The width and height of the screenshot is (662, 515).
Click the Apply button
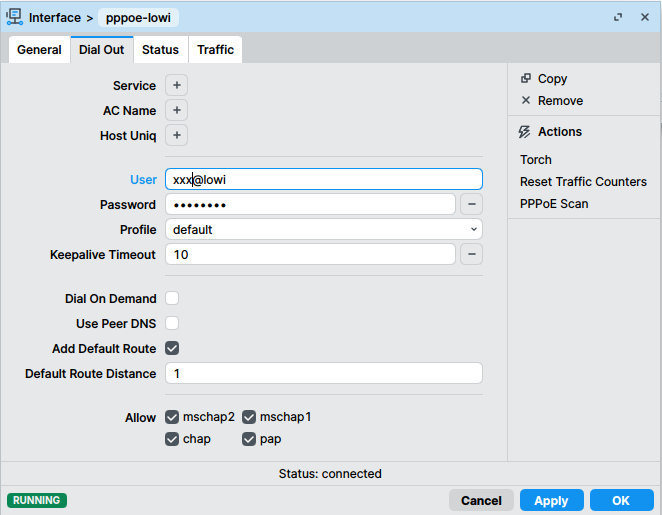pyautogui.click(x=551, y=500)
